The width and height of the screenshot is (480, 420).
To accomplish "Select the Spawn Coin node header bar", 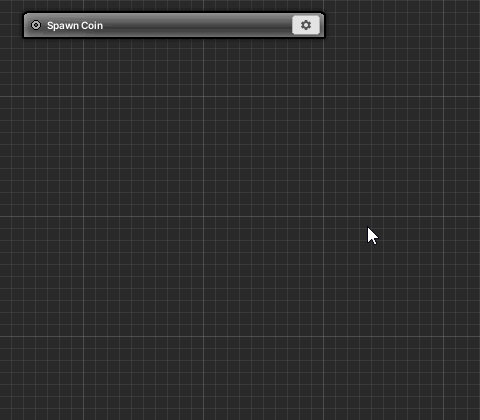I will pos(174,25).
